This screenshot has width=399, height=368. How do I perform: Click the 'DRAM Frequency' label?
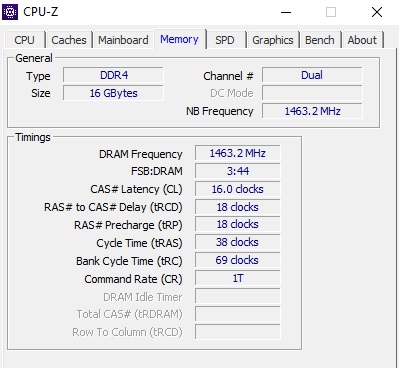[140, 154]
